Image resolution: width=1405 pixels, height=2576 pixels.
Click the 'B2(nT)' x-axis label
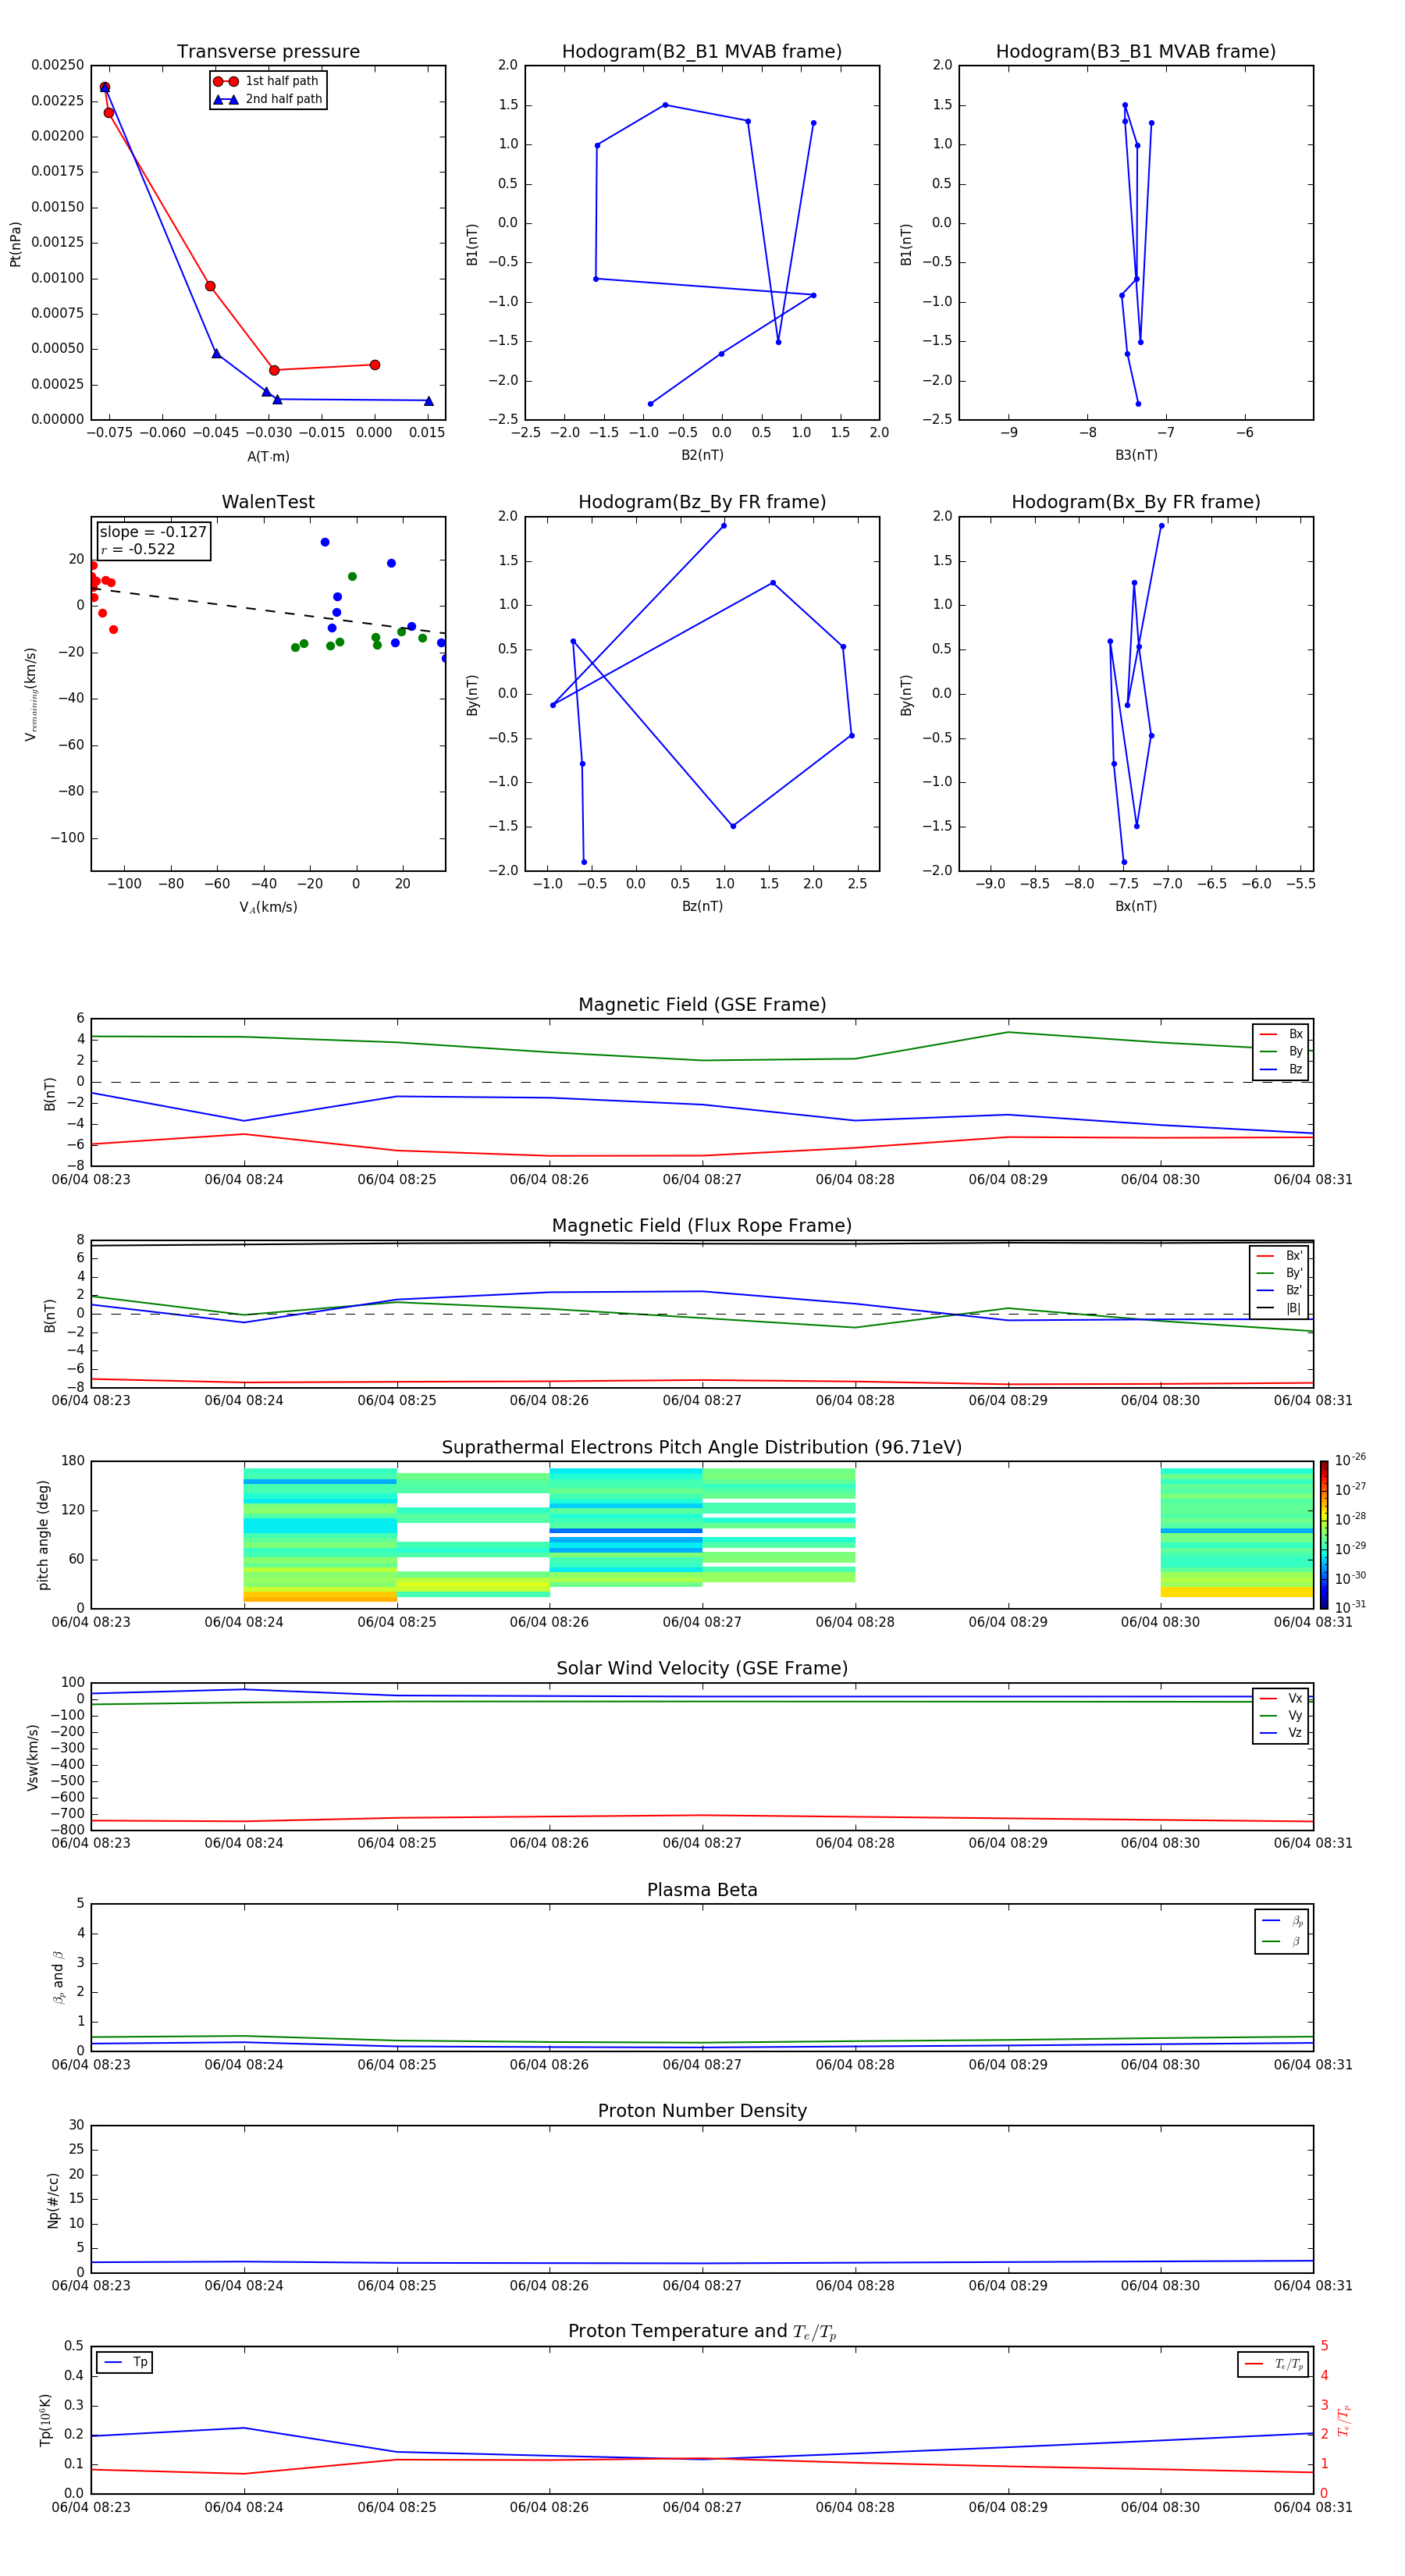(x=702, y=455)
